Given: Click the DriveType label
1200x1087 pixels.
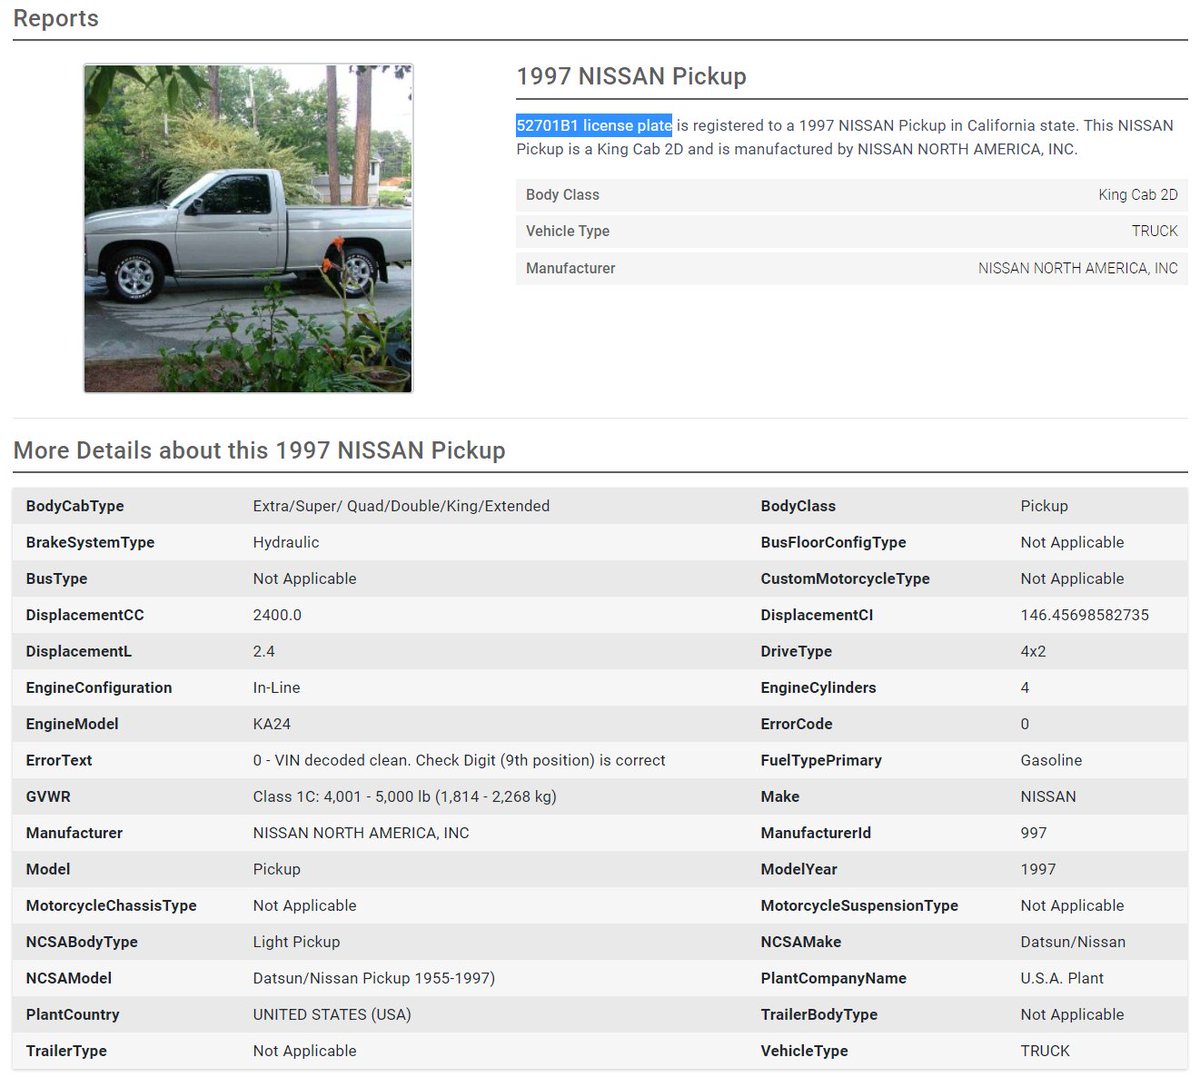Looking at the screenshot, I should (796, 651).
